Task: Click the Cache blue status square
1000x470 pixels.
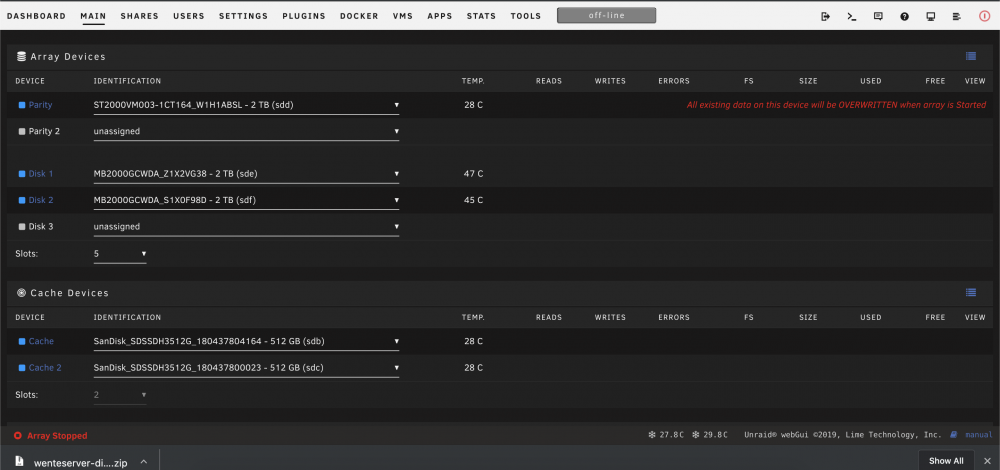Action: tap(22, 342)
